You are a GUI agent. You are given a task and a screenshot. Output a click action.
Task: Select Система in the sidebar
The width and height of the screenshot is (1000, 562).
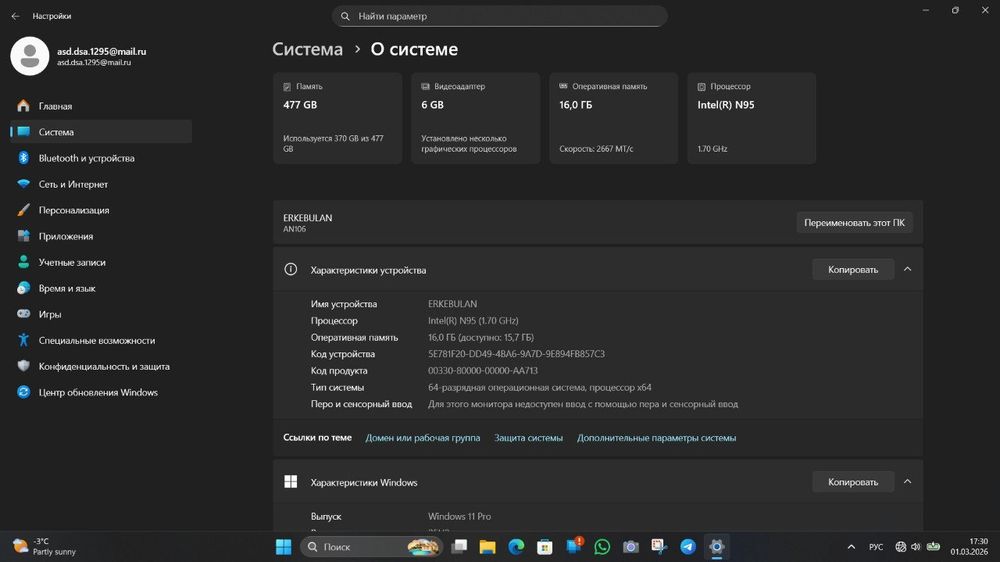[101, 132]
